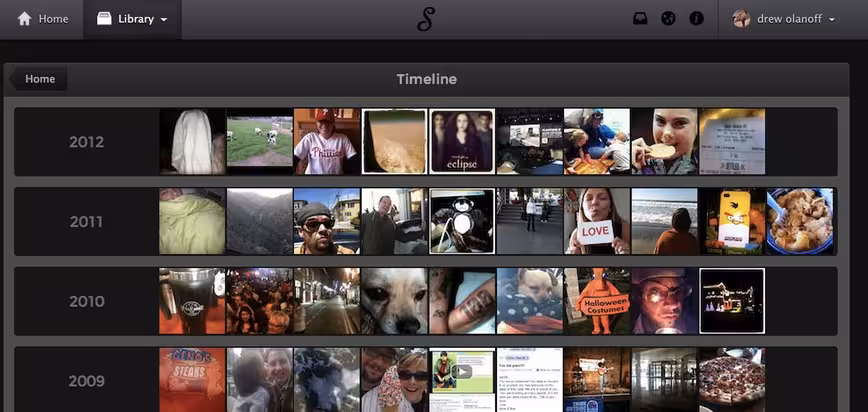Open the Halloween Costumes photo in 2010
868x412 pixels.
click(596, 301)
